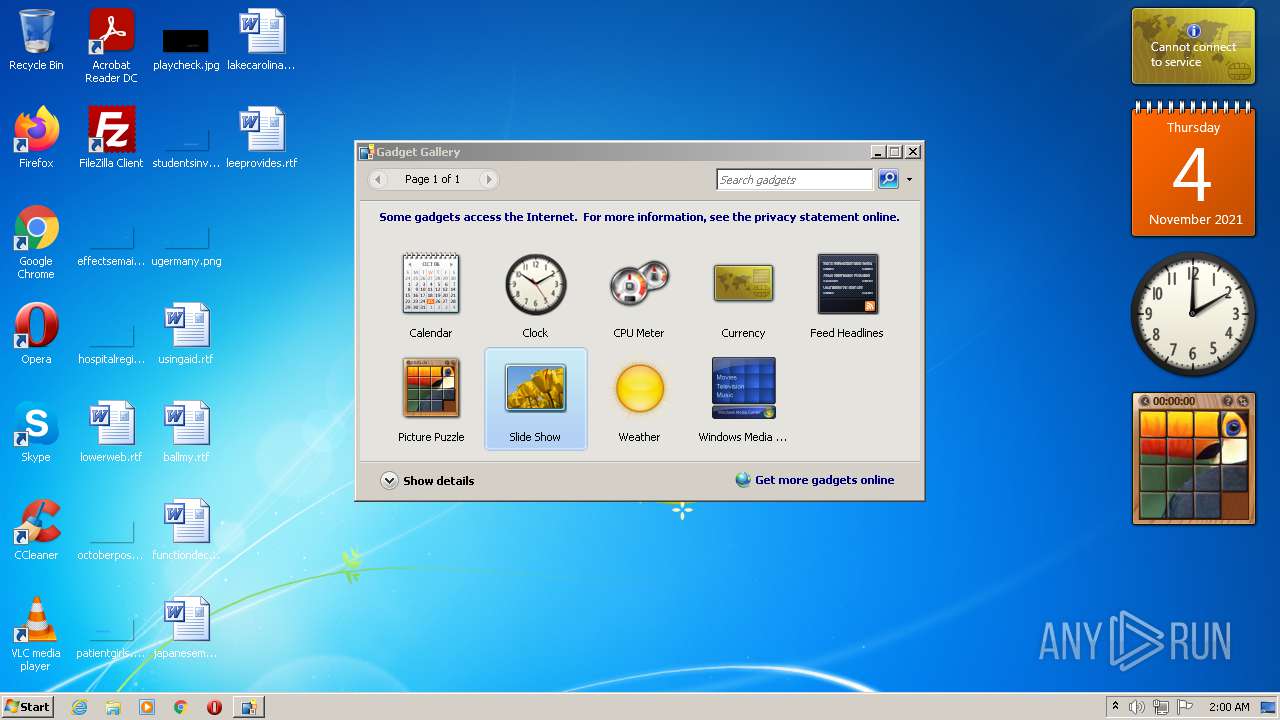Select the ugermany.png file
The image size is (1280, 720).
click(186, 246)
